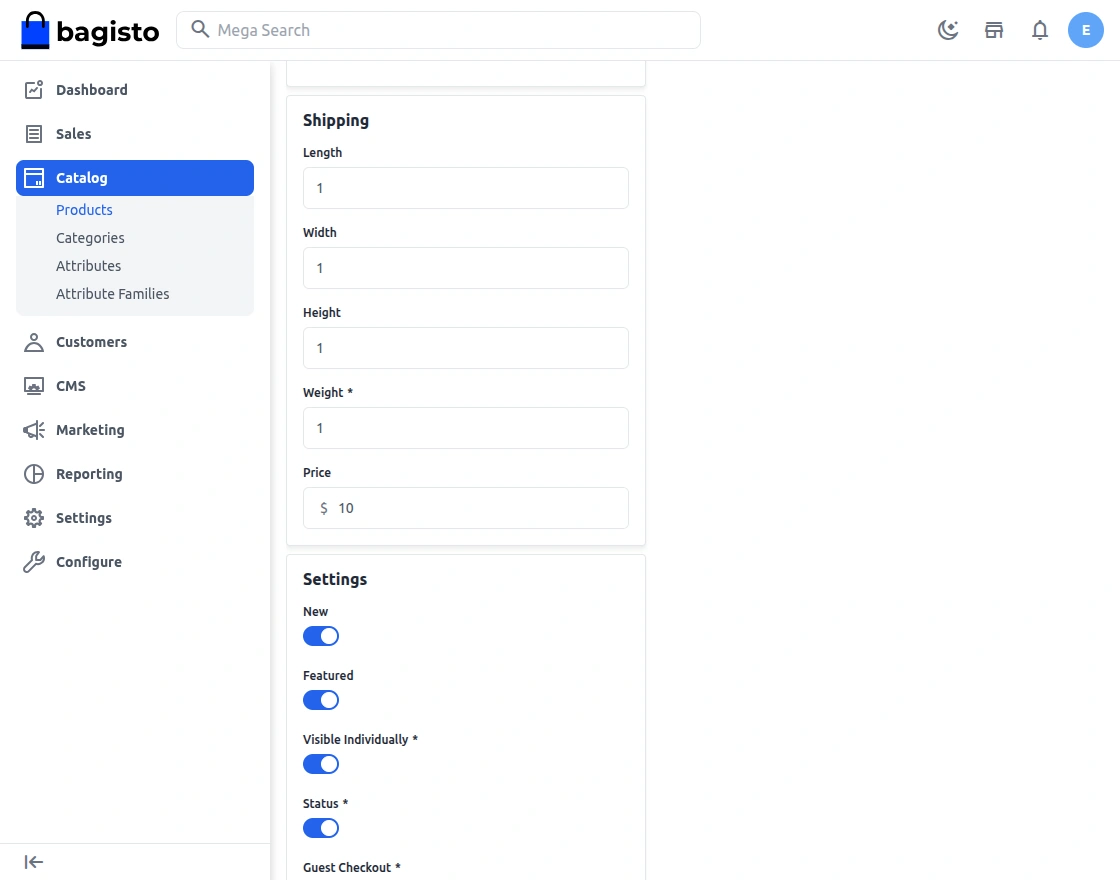Toggle the product Status switch

click(321, 828)
